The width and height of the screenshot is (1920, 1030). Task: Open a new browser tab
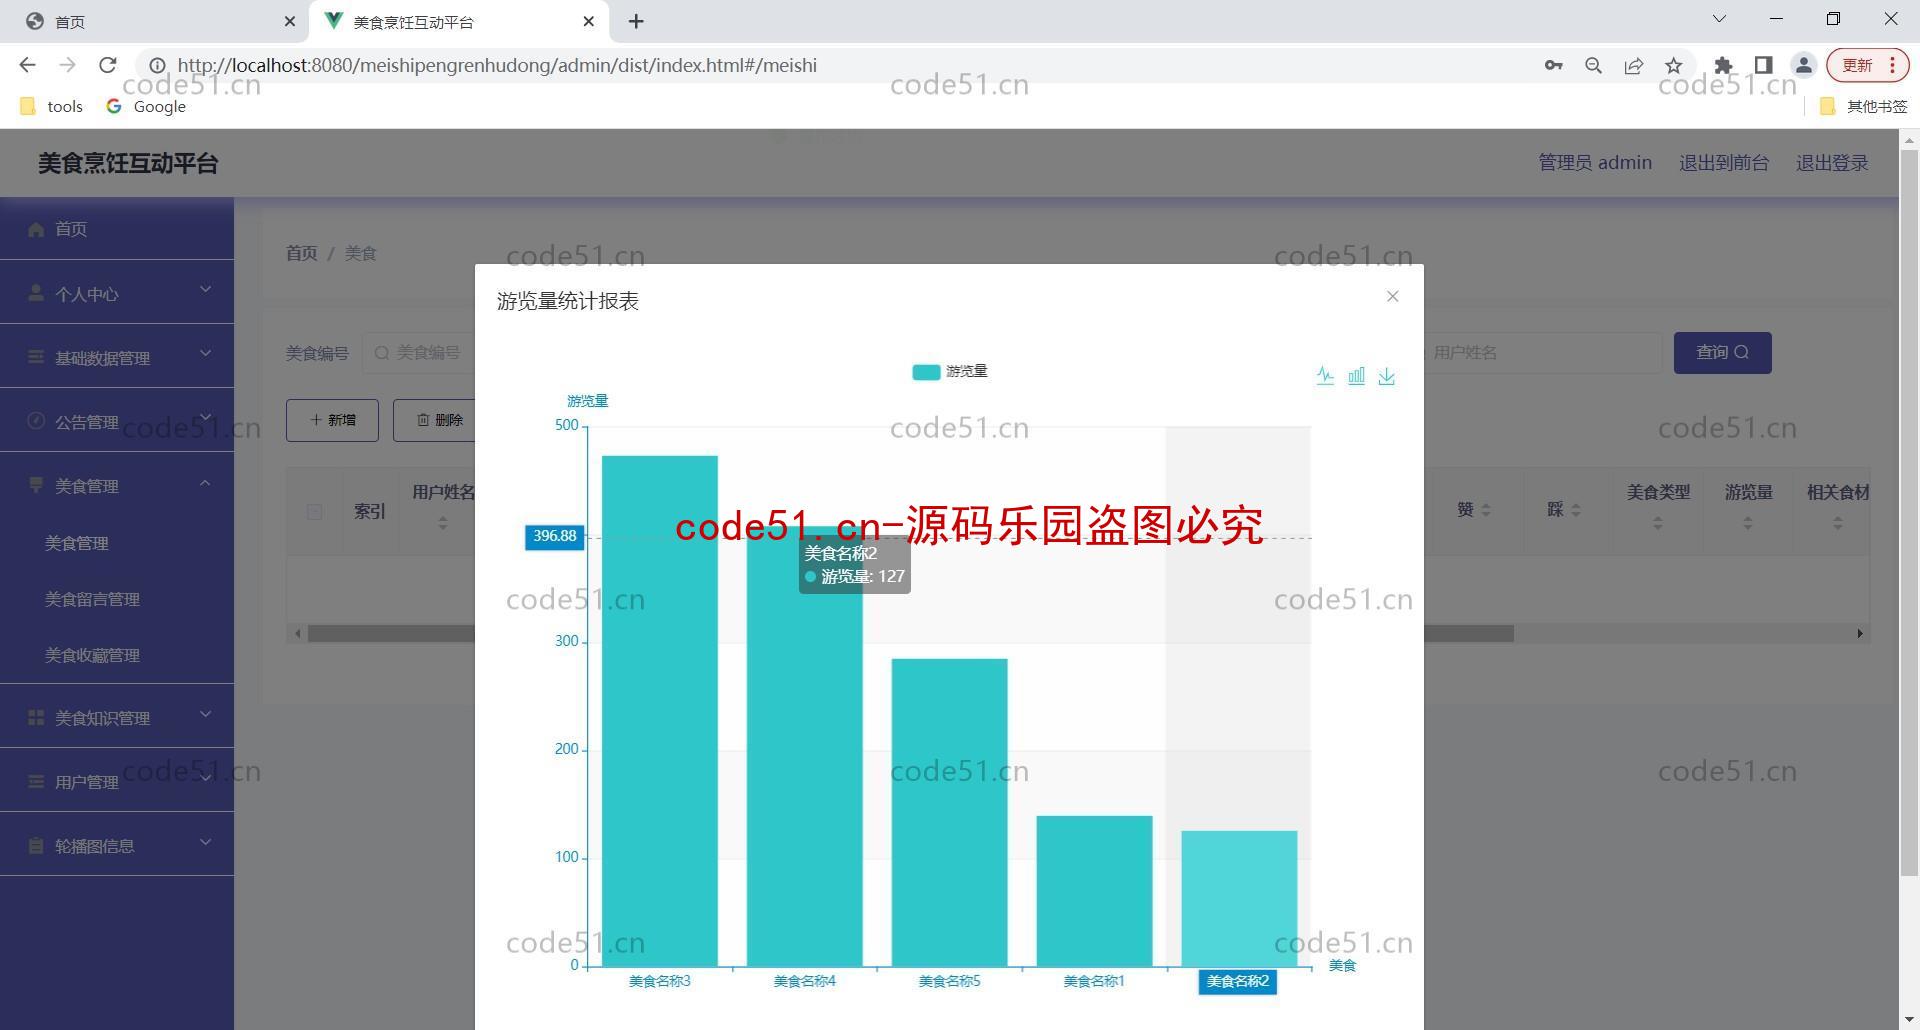coord(636,21)
